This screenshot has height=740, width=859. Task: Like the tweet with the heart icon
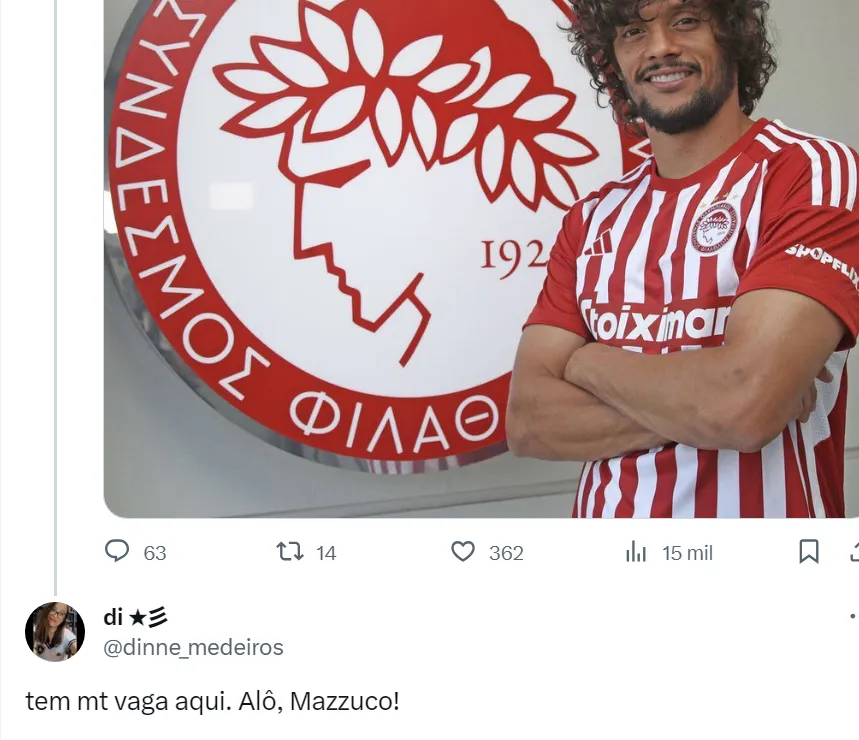coord(463,552)
